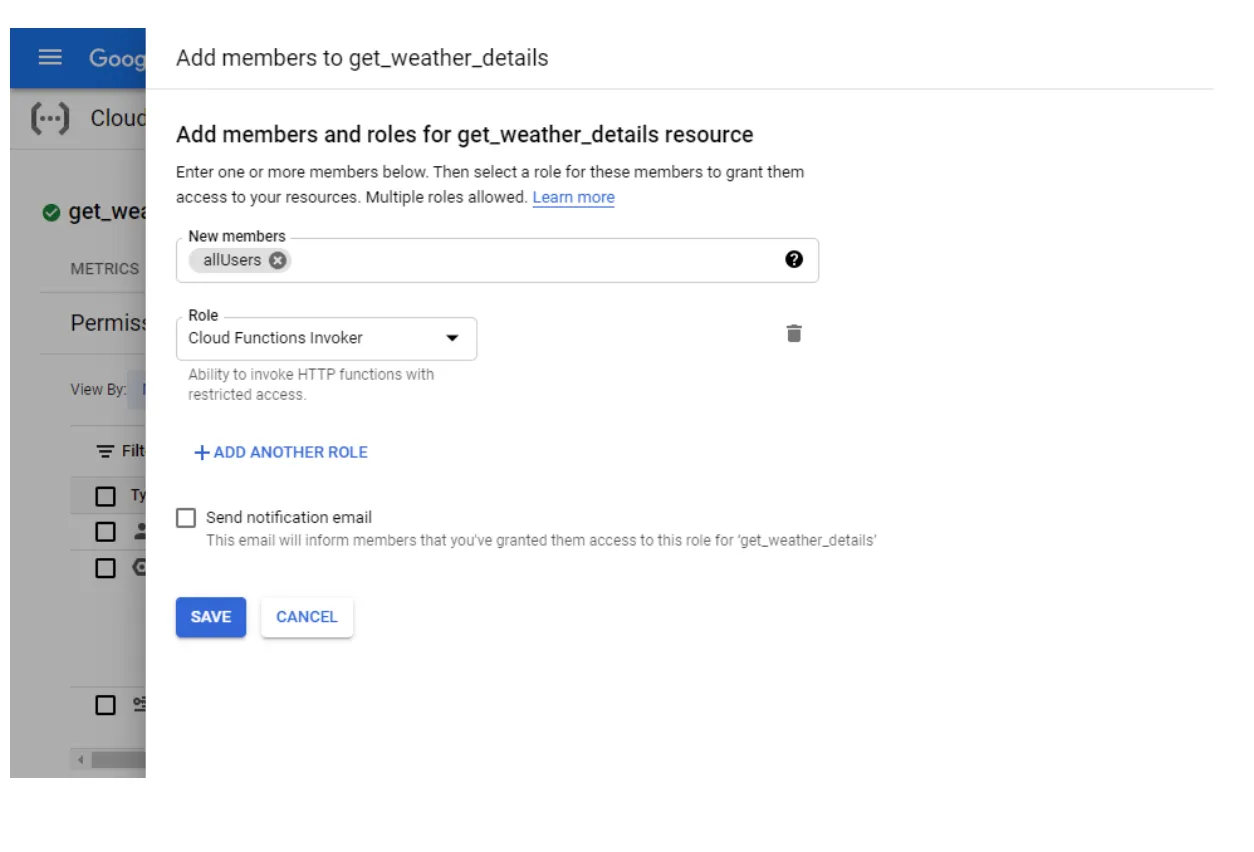Click the member person icon in the table
Screen dimensions: 1254x852
point(140,531)
